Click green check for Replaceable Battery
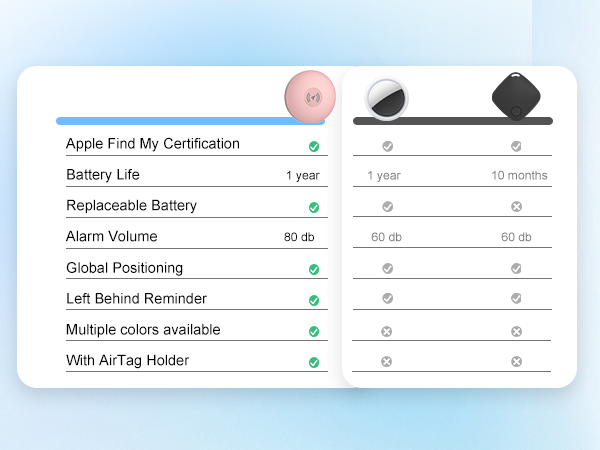Screen dimensions: 600x450 tap(314, 207)
